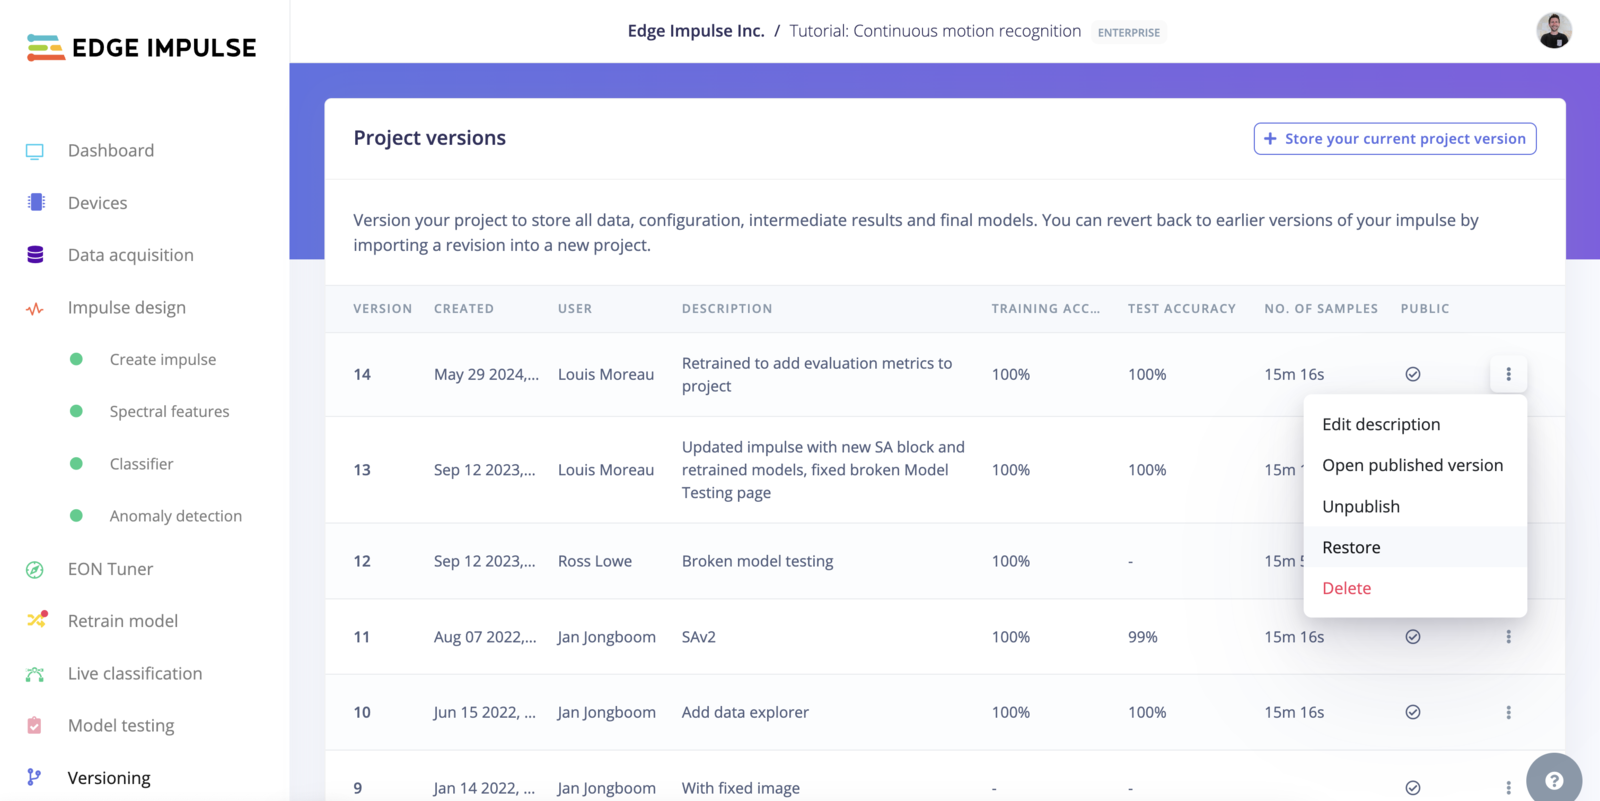Screen dimensions: 1600x801
Task: Toggle public checkmark for version 10
Action: click(1413, 712)
